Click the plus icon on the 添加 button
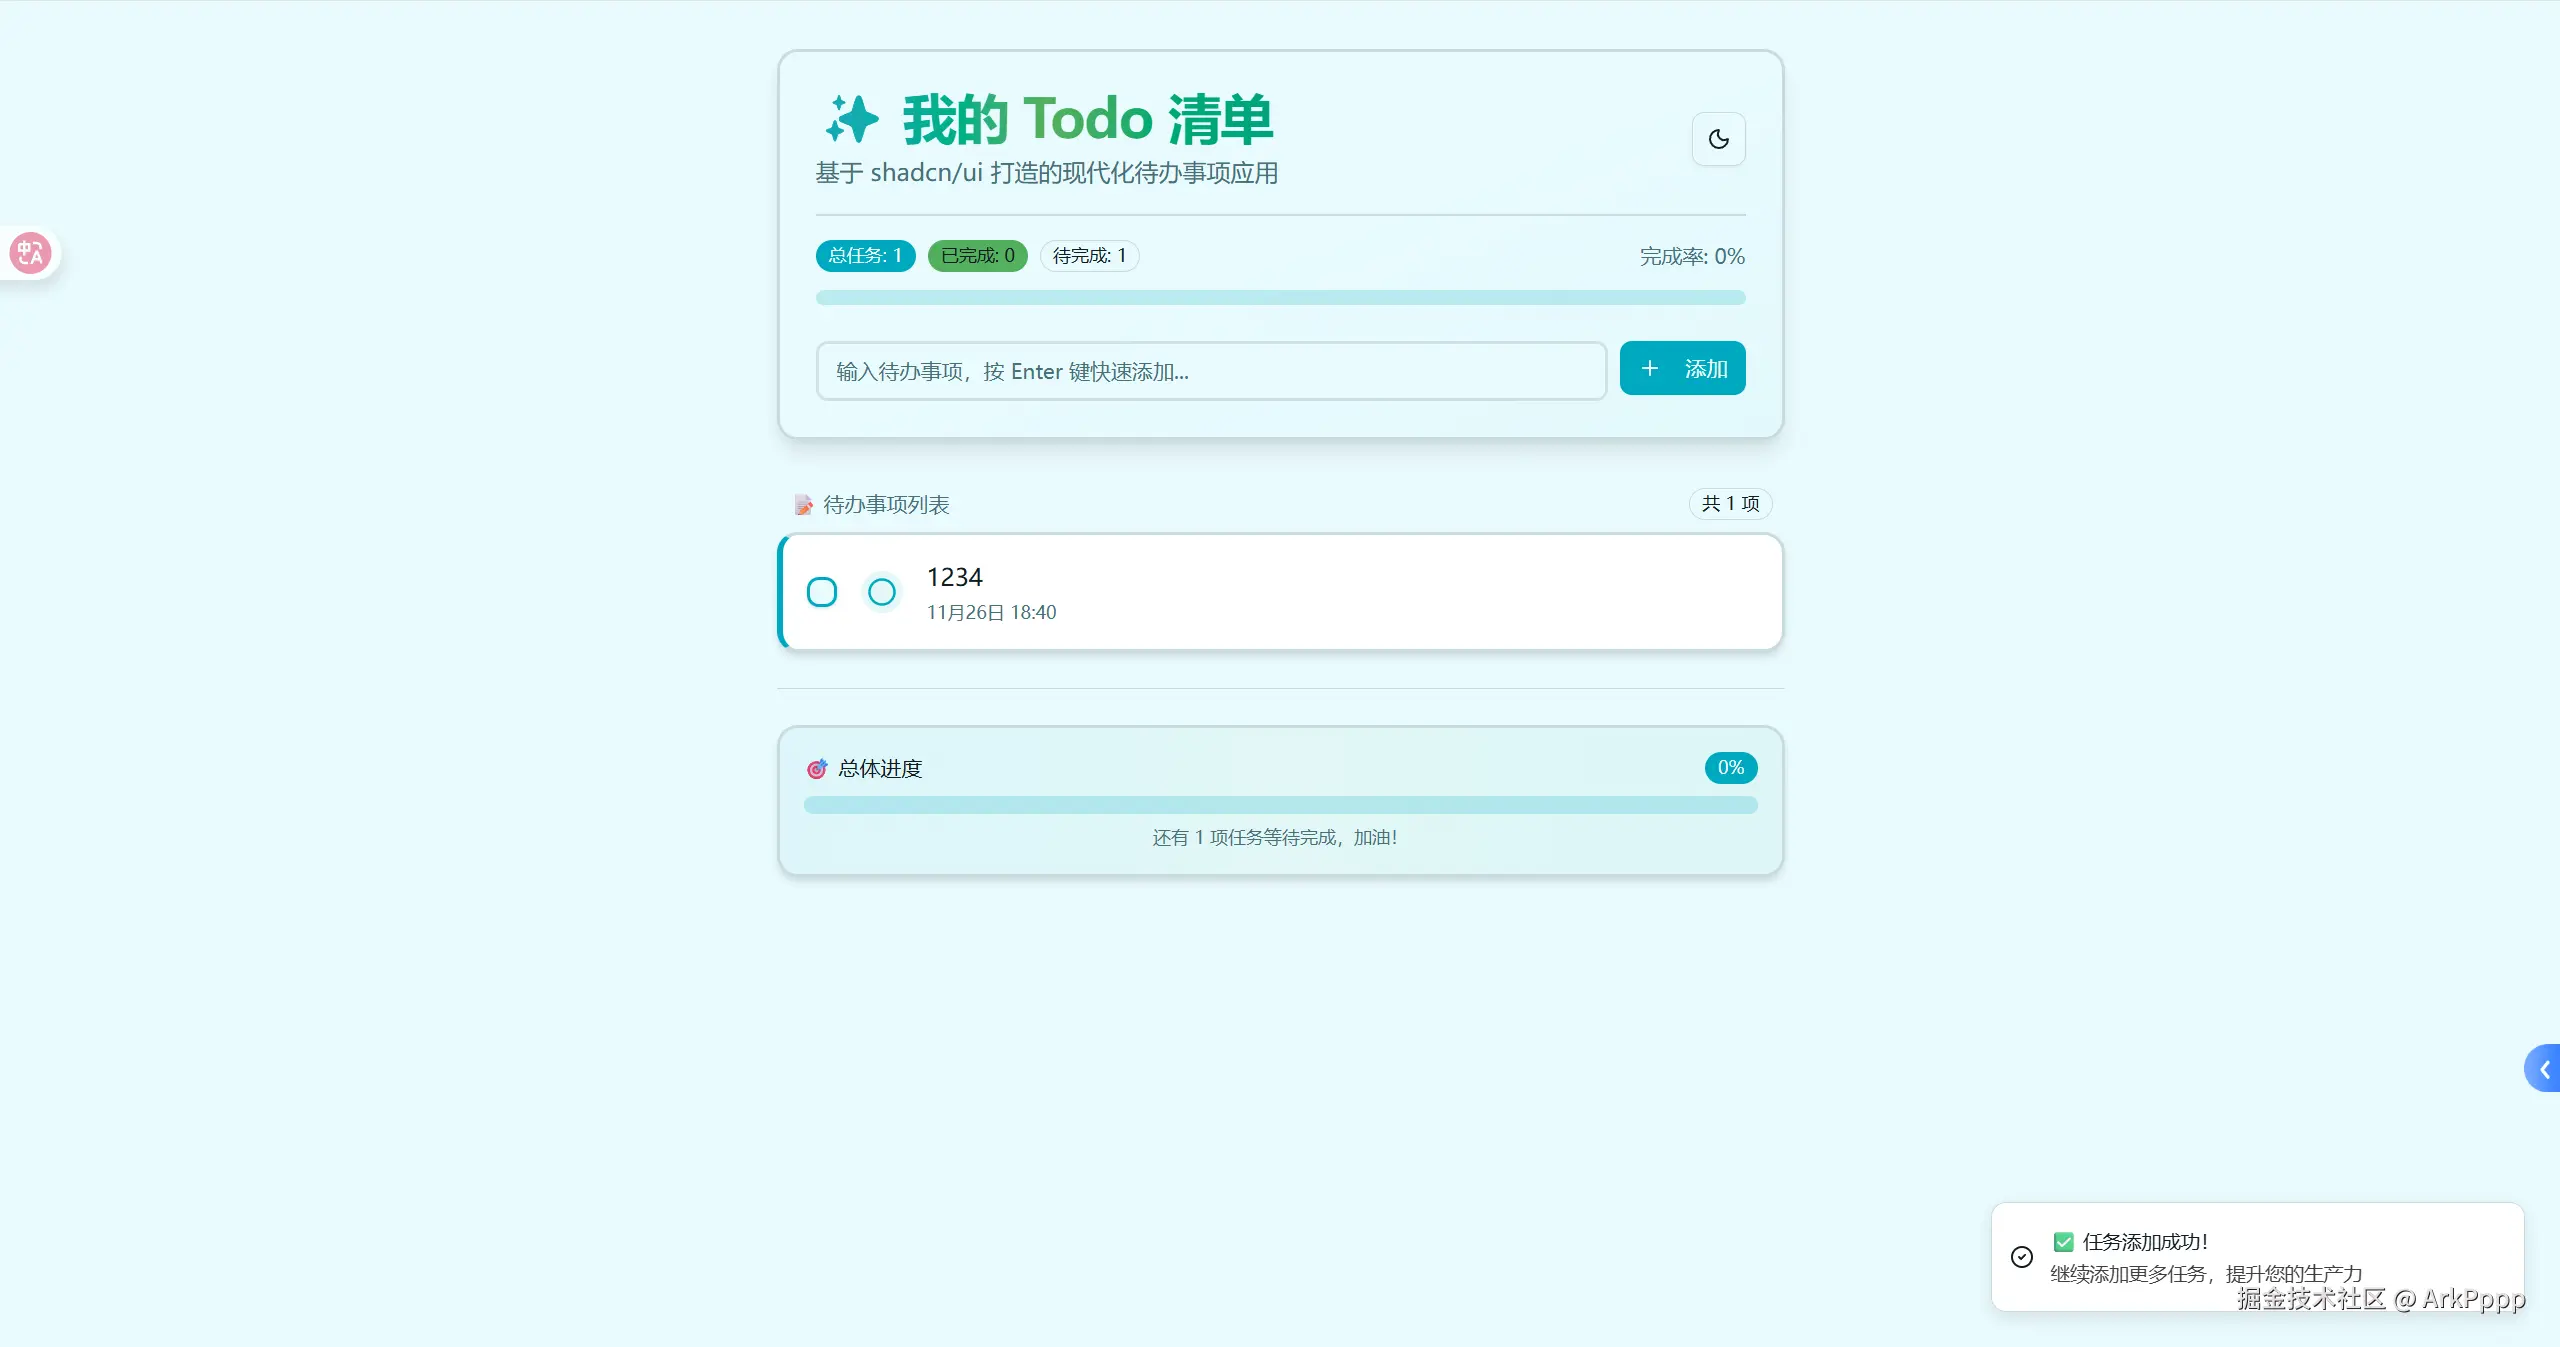2560x1347 pixels. (1650, 369)
